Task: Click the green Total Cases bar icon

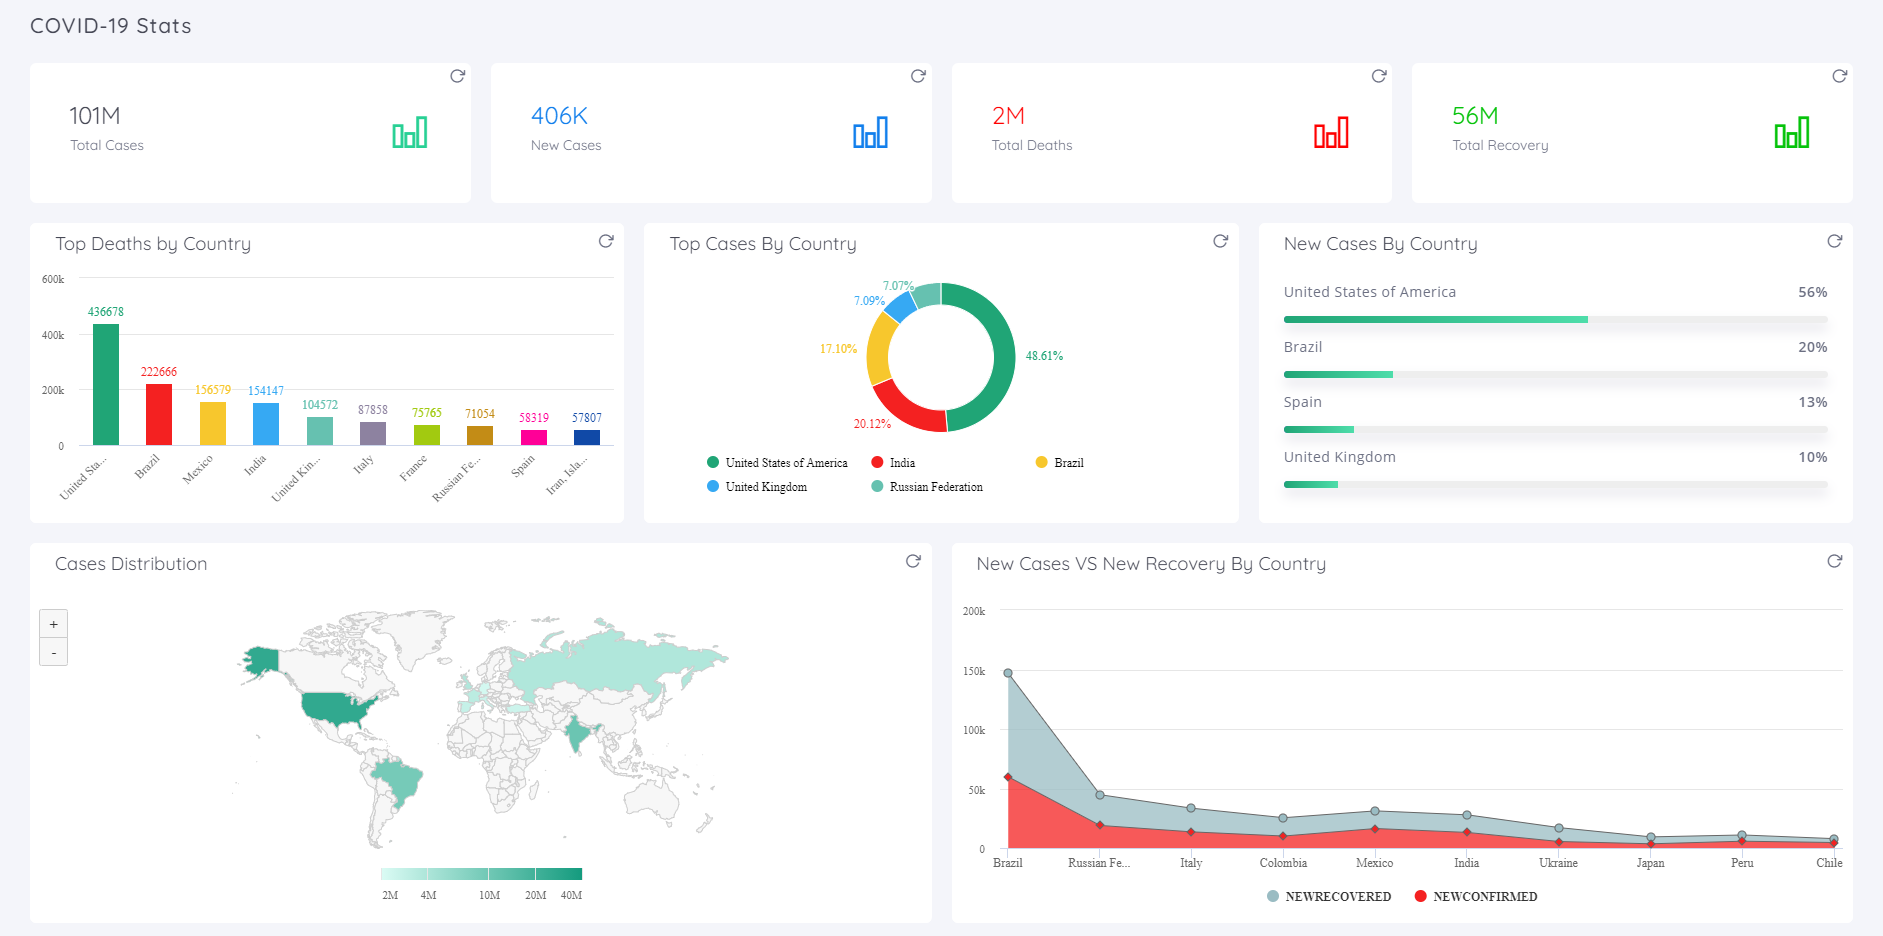Action: tap(410, 132)
